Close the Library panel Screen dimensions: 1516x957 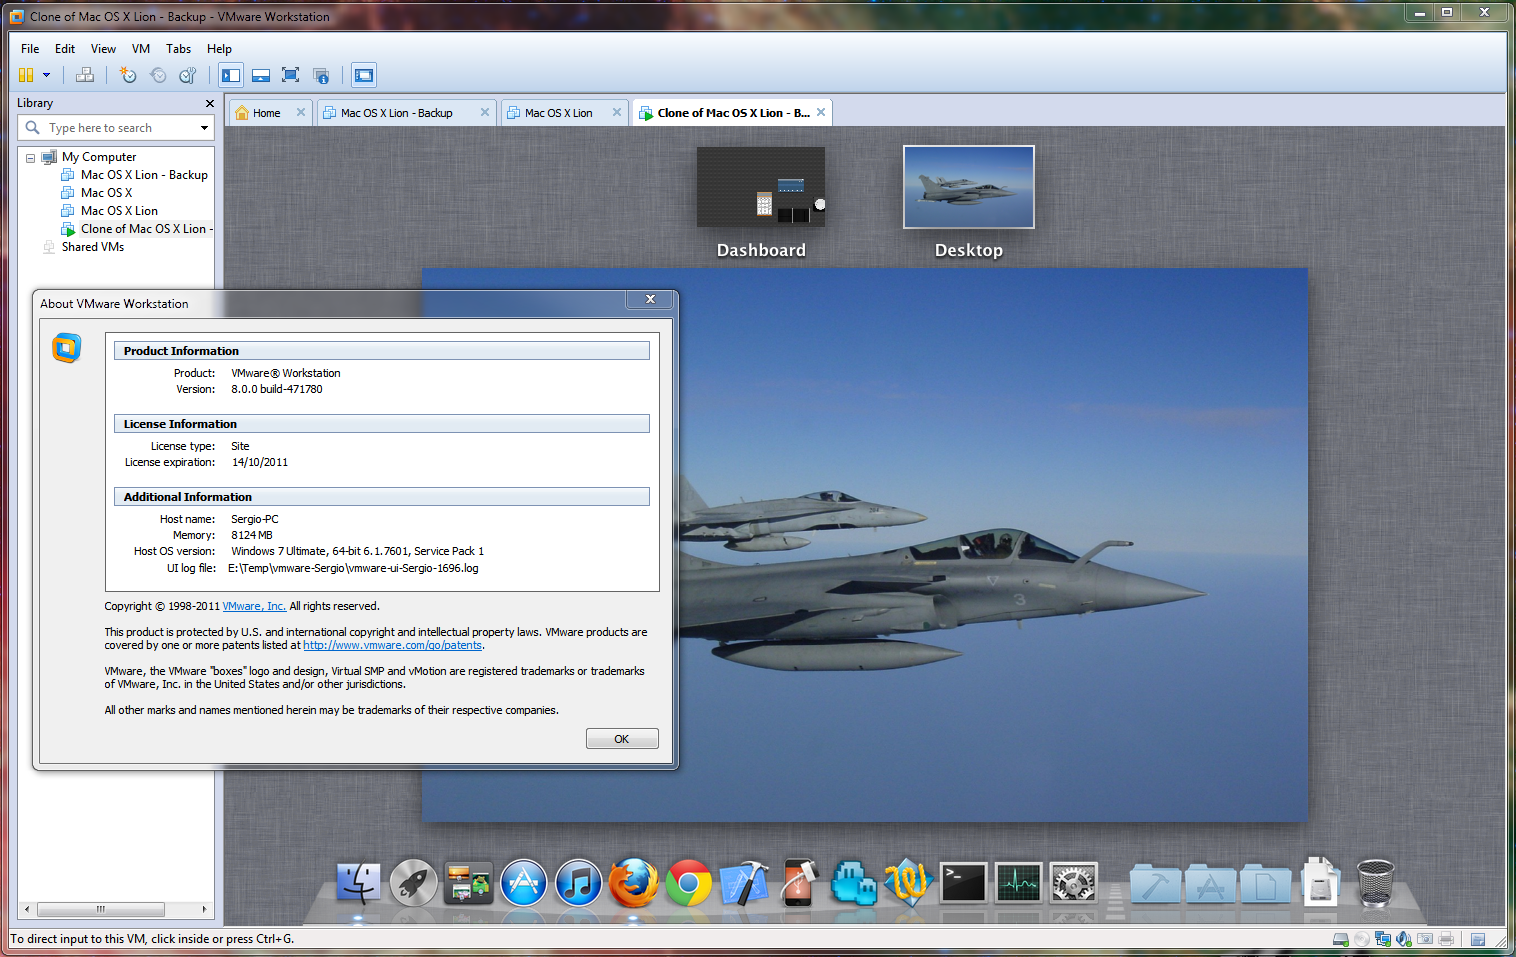click(209, 103)
